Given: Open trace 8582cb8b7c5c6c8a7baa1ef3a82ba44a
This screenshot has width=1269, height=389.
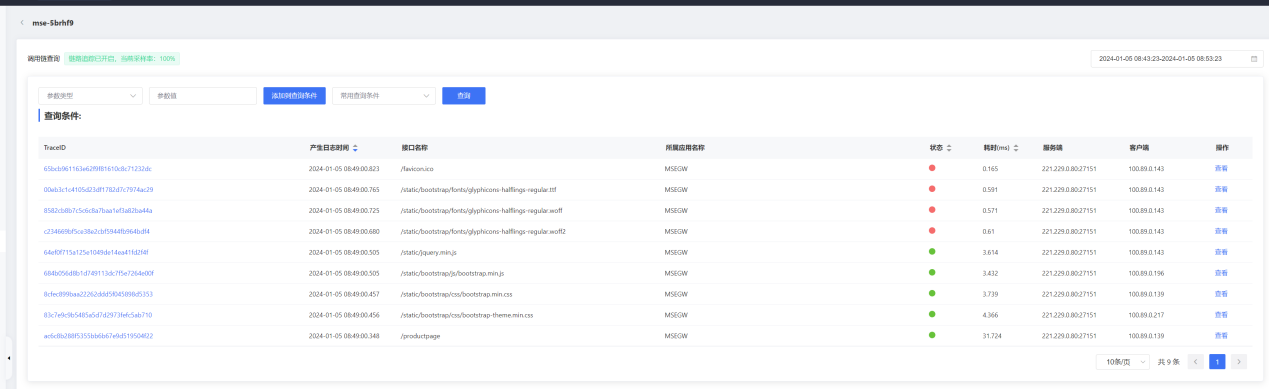Looking at the screenshot, I should [x=98, y=210].
